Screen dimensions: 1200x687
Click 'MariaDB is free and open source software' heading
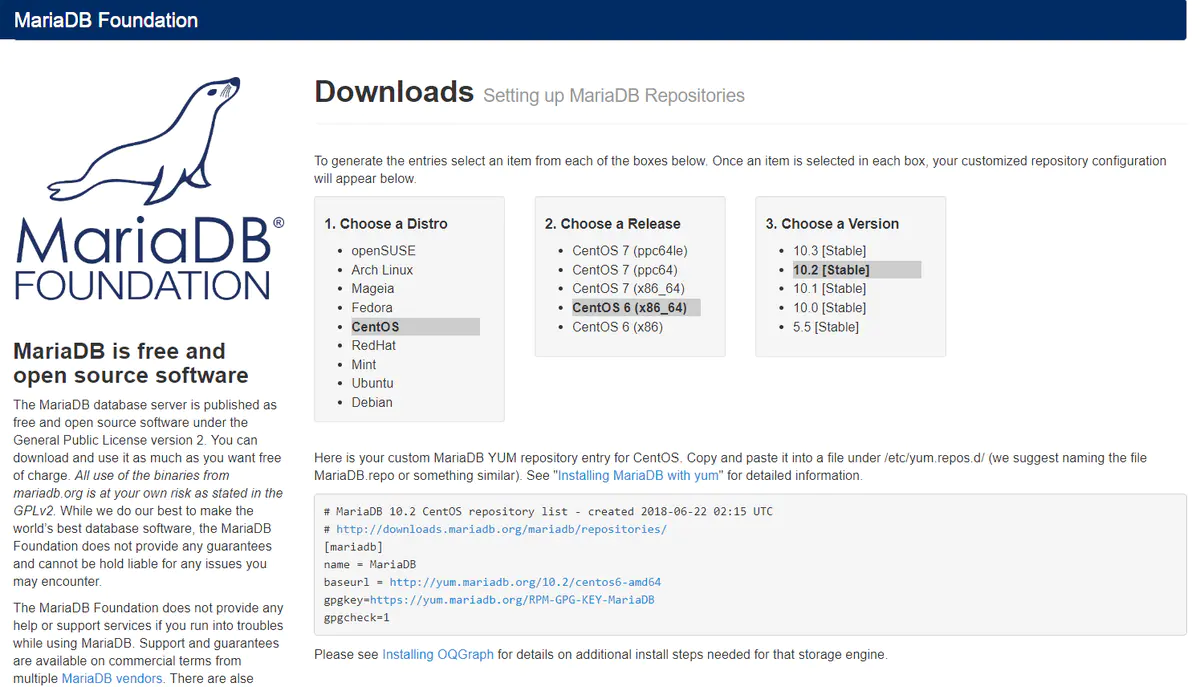[x=131, y=364]
